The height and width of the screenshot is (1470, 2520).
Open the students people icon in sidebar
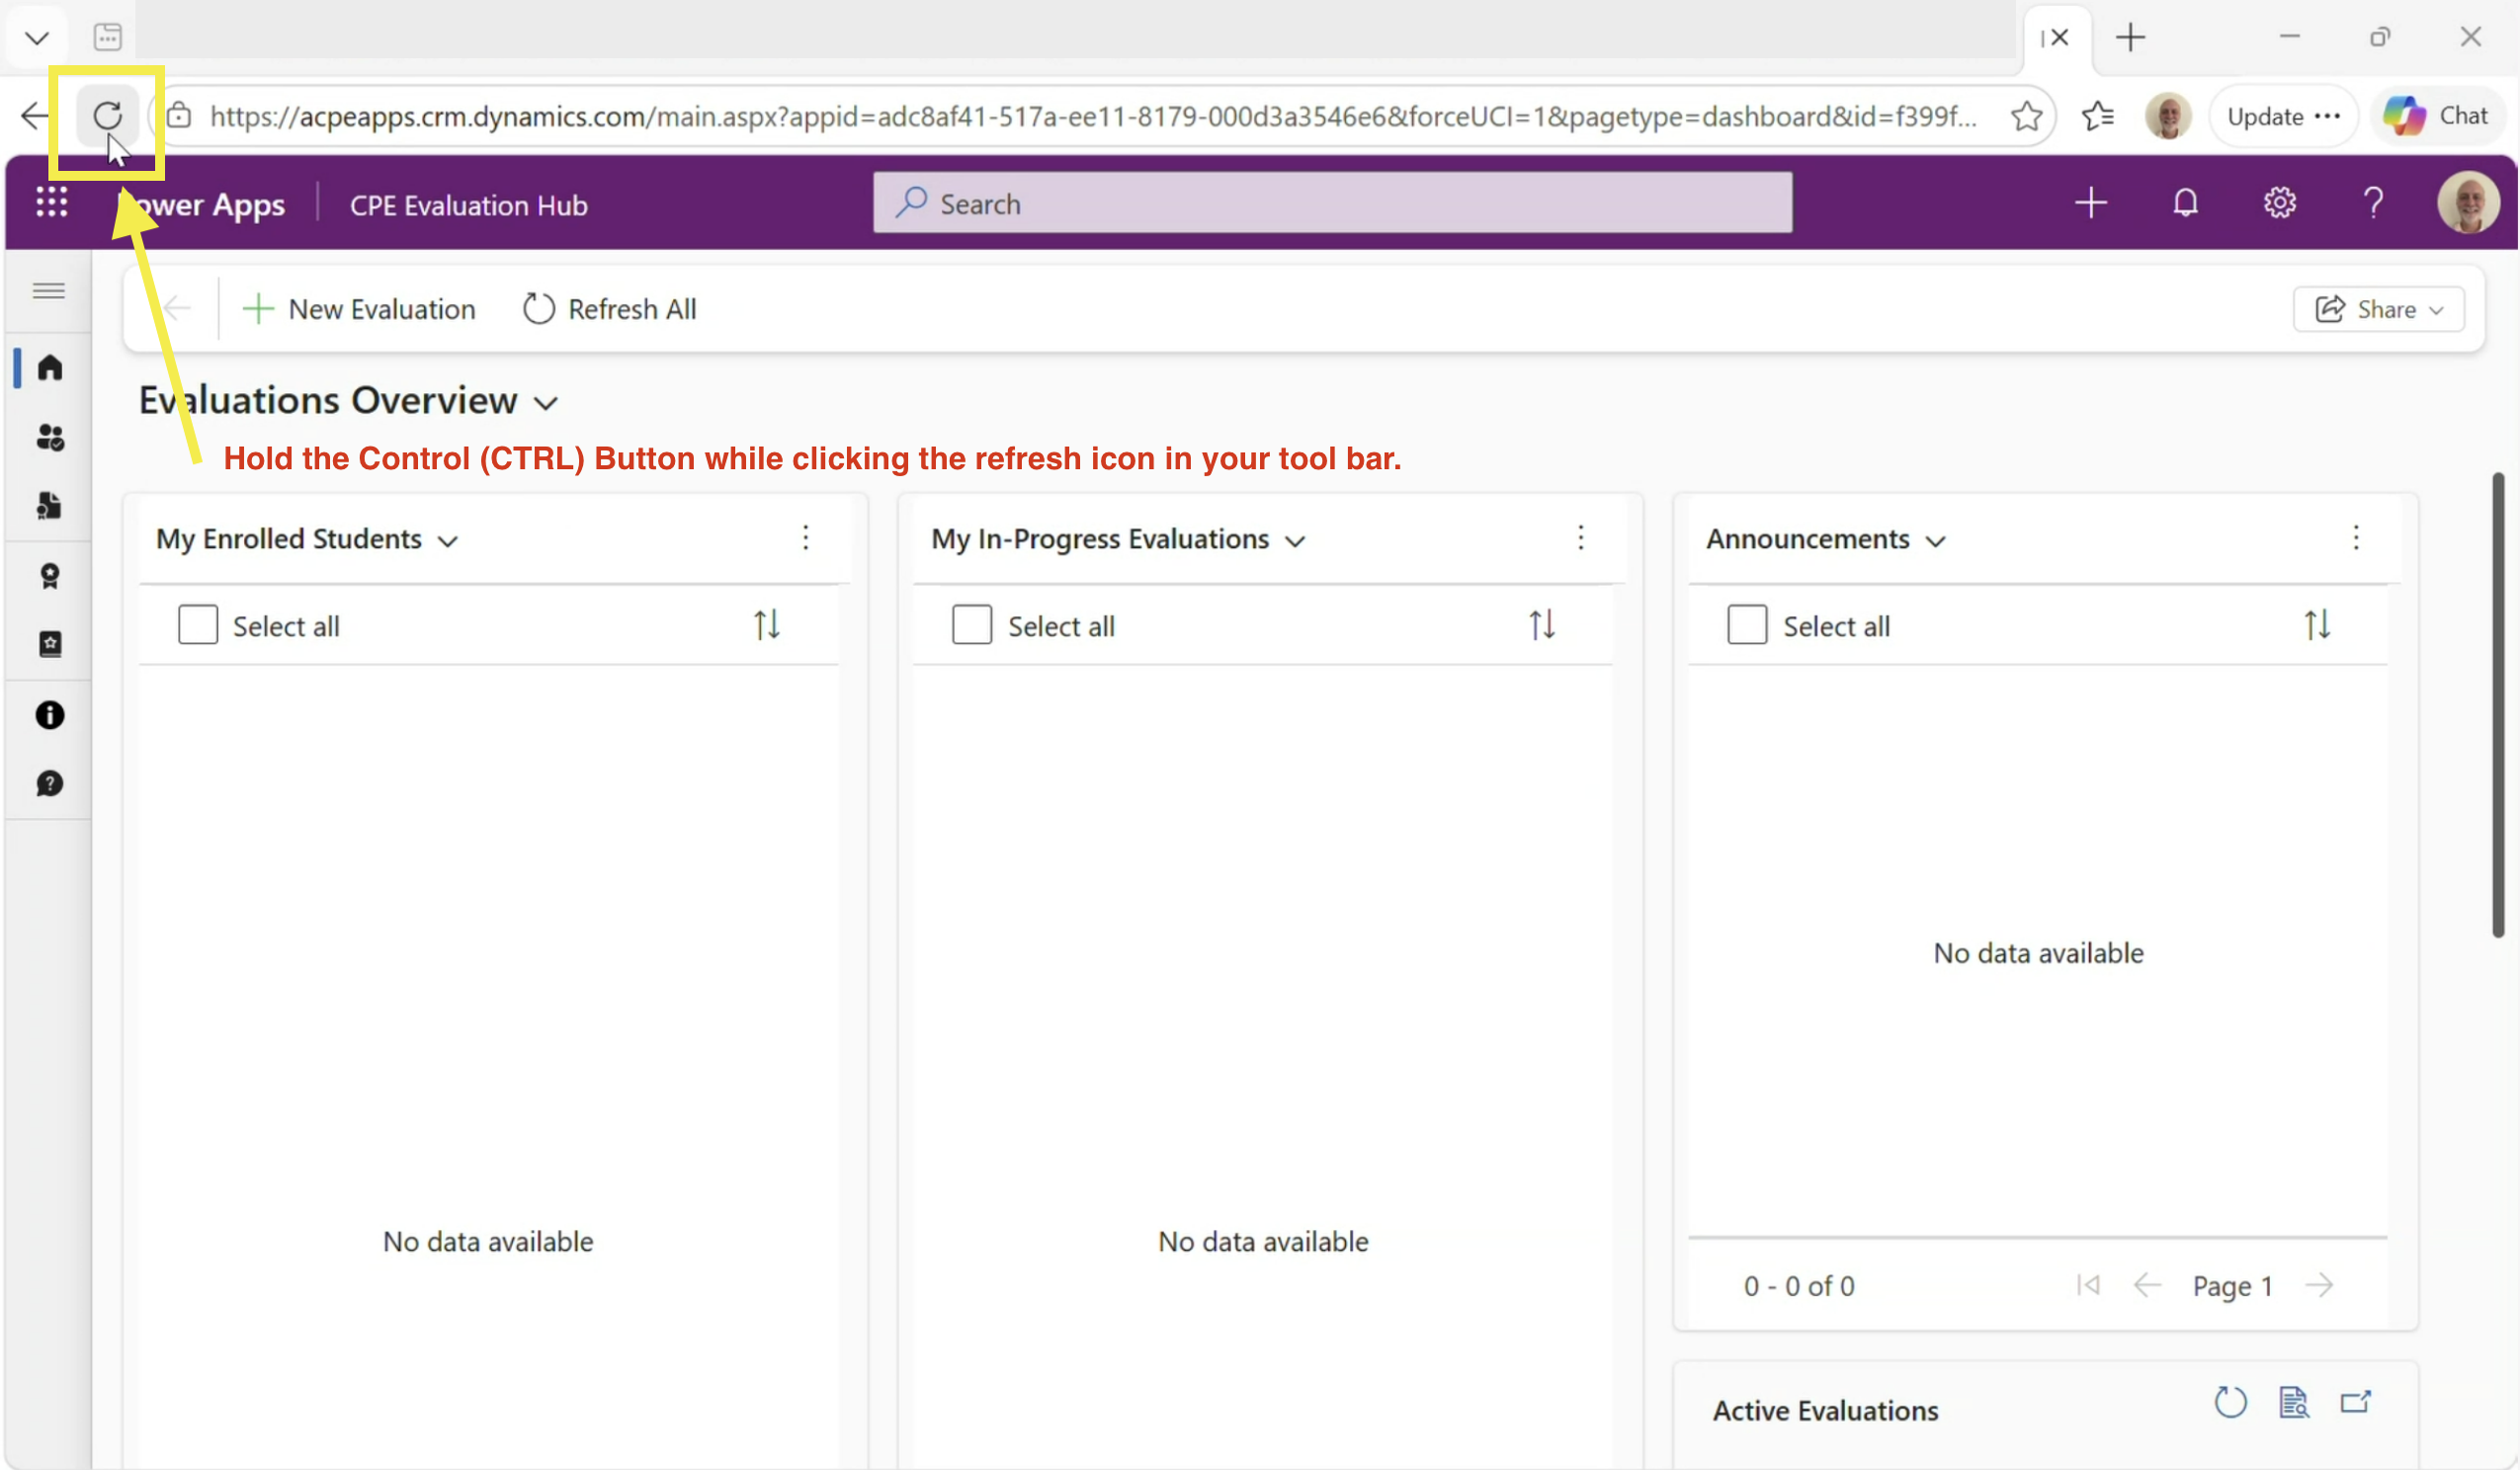pos(49,437)
